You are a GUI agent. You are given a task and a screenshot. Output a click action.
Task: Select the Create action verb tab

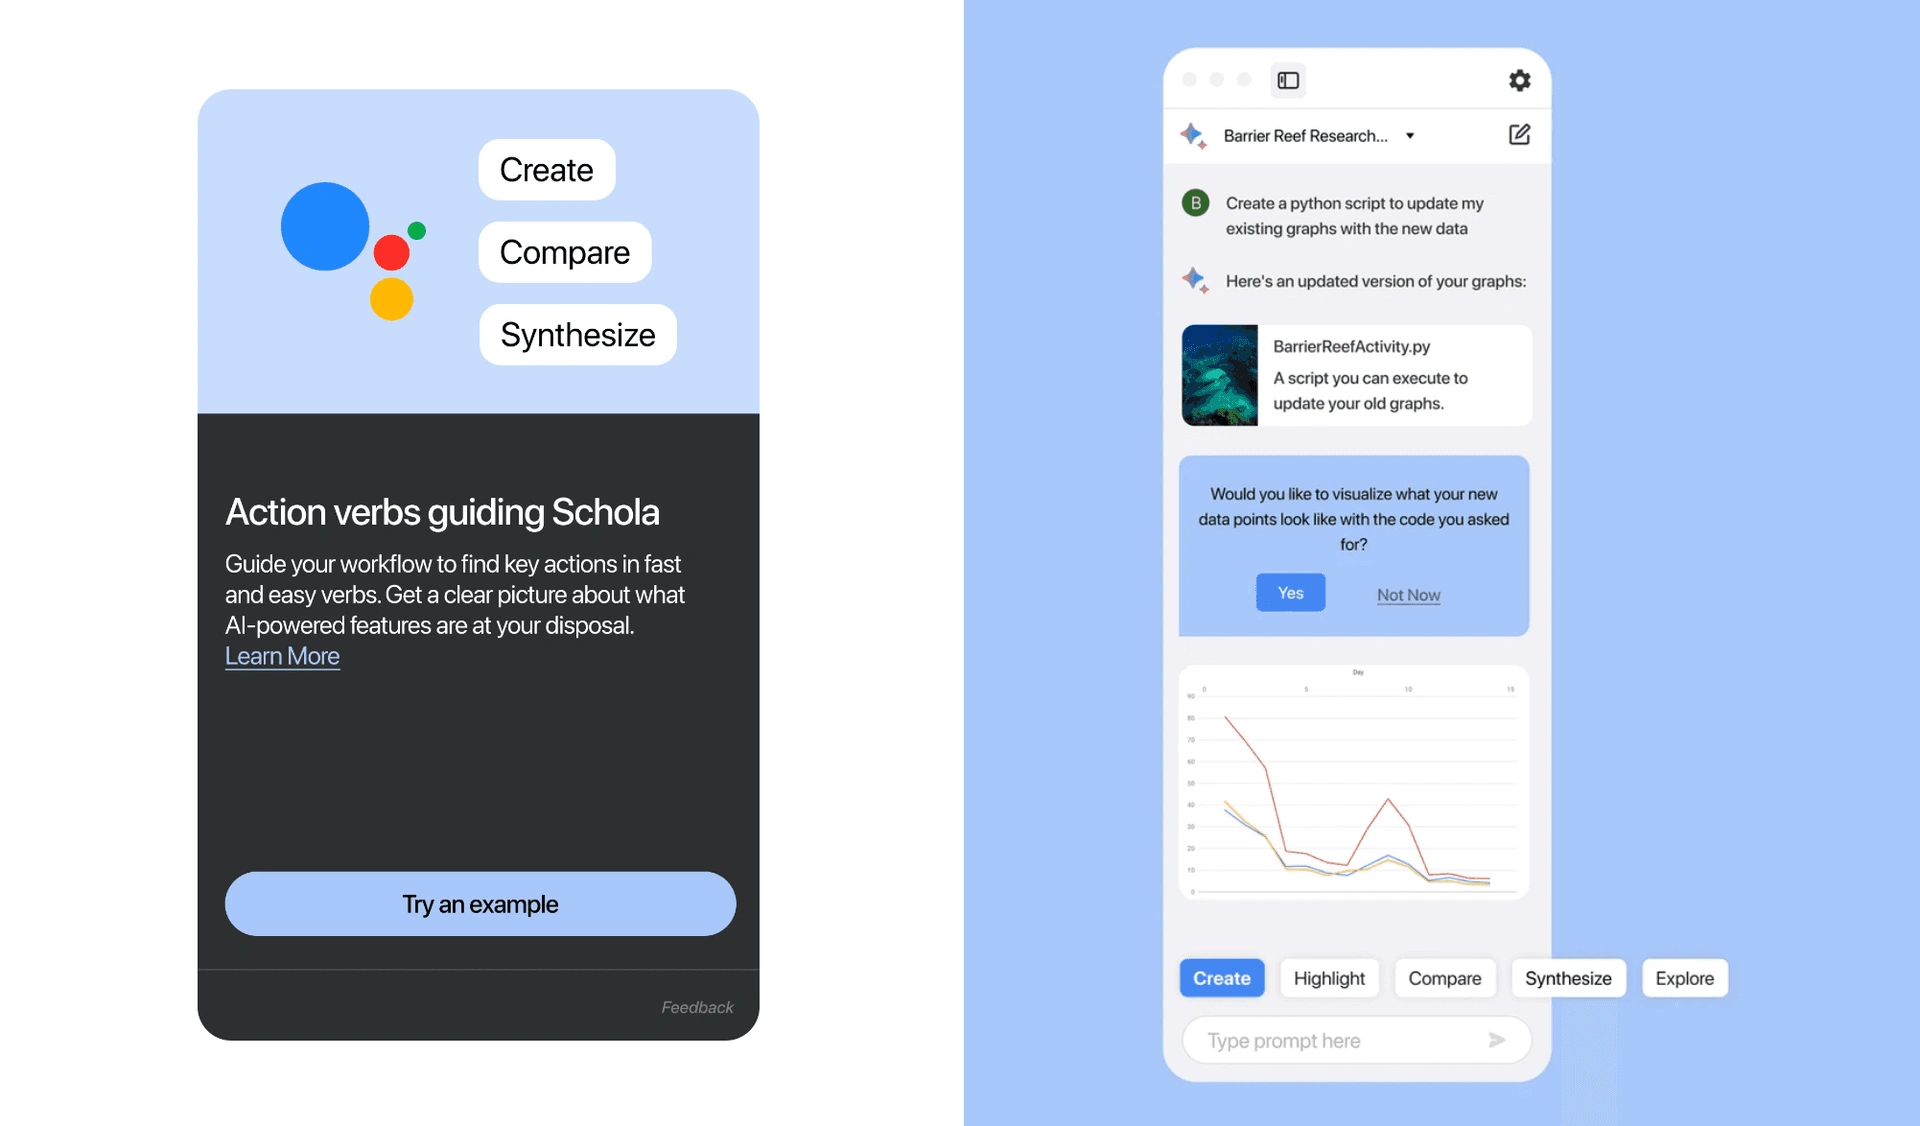pyautogui.click(x=1222, y=977)
